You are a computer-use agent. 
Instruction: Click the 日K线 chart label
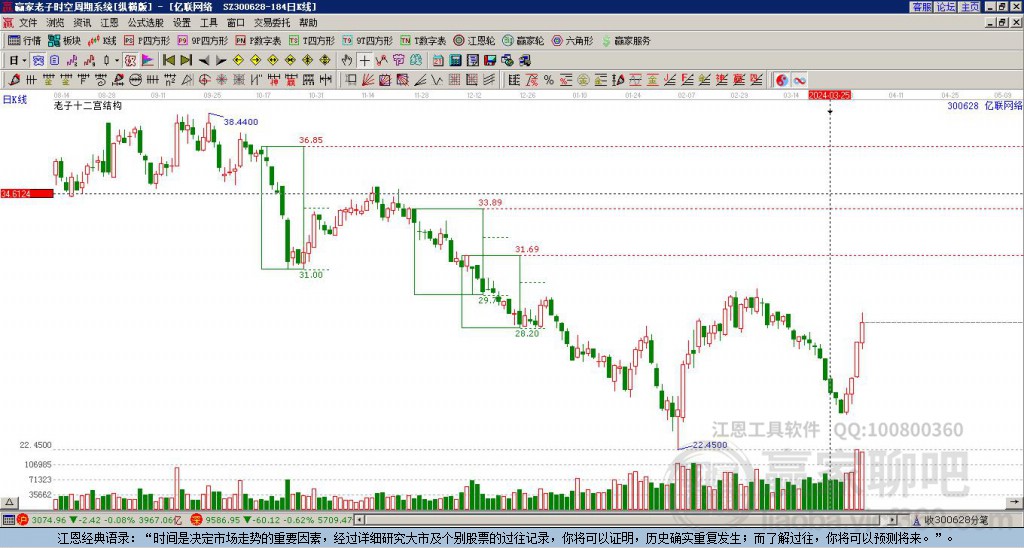pos(15,99)
